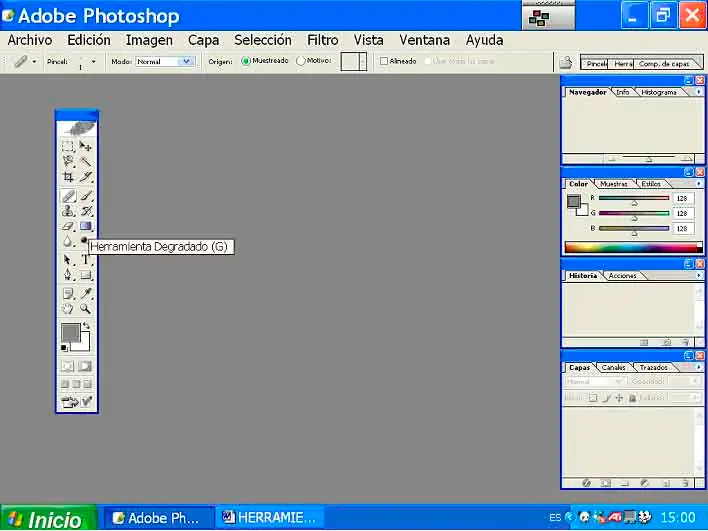The image size is (708, 531).
Task: Select the Rectangle shape tool
Action: tap(86, 275)
